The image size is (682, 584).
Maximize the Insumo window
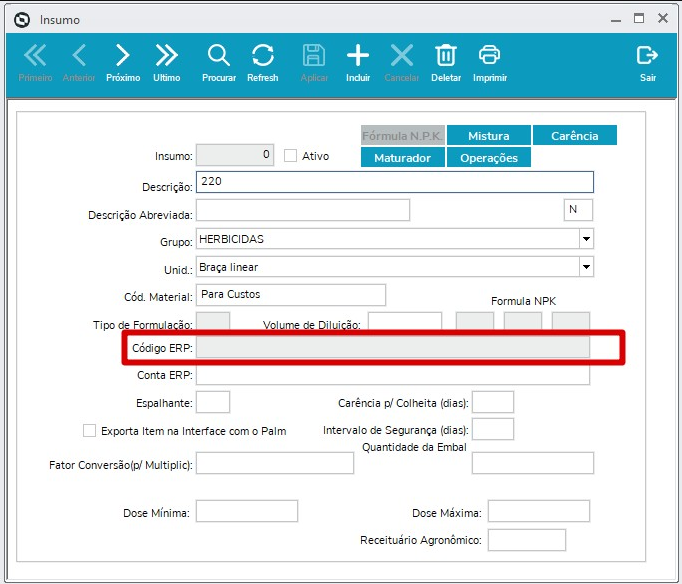[x=639, y=18]
